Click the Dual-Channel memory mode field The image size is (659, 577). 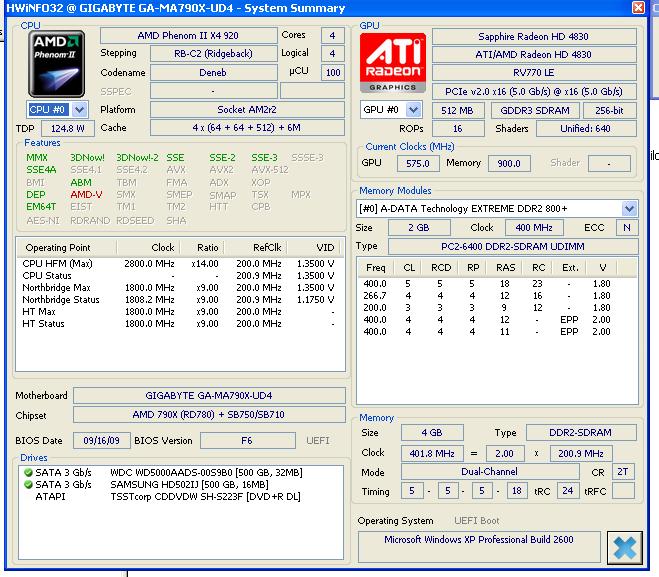[x=490, y=472]
